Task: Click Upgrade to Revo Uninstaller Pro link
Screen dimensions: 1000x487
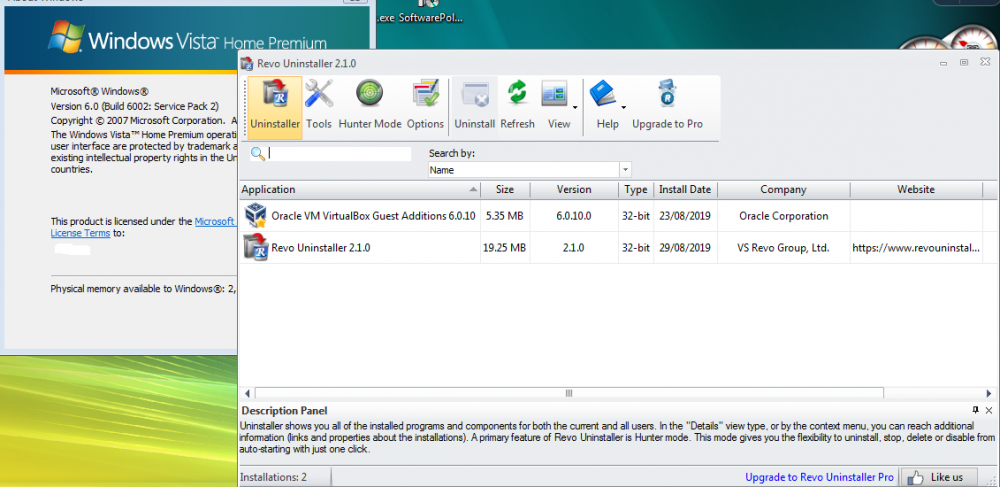Action: pos(819,477)
